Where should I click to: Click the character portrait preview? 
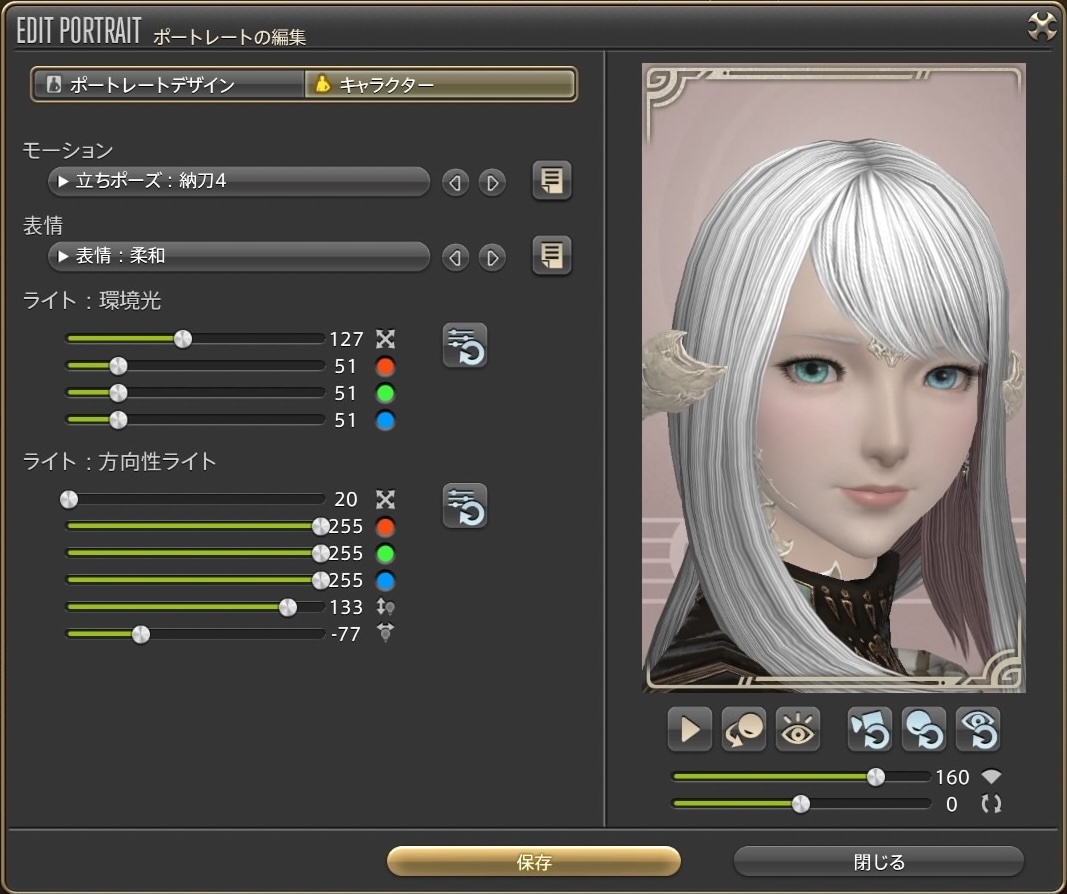(833, 378)
